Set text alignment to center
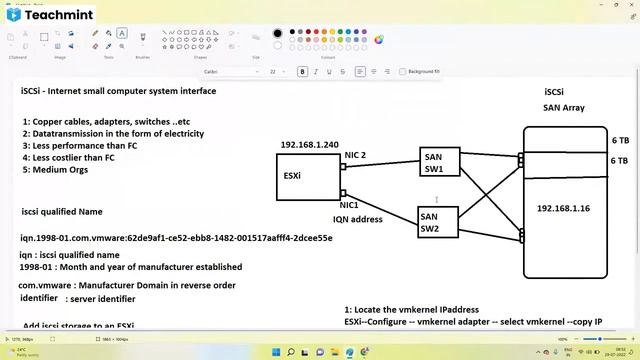 (x=373, y=72)
